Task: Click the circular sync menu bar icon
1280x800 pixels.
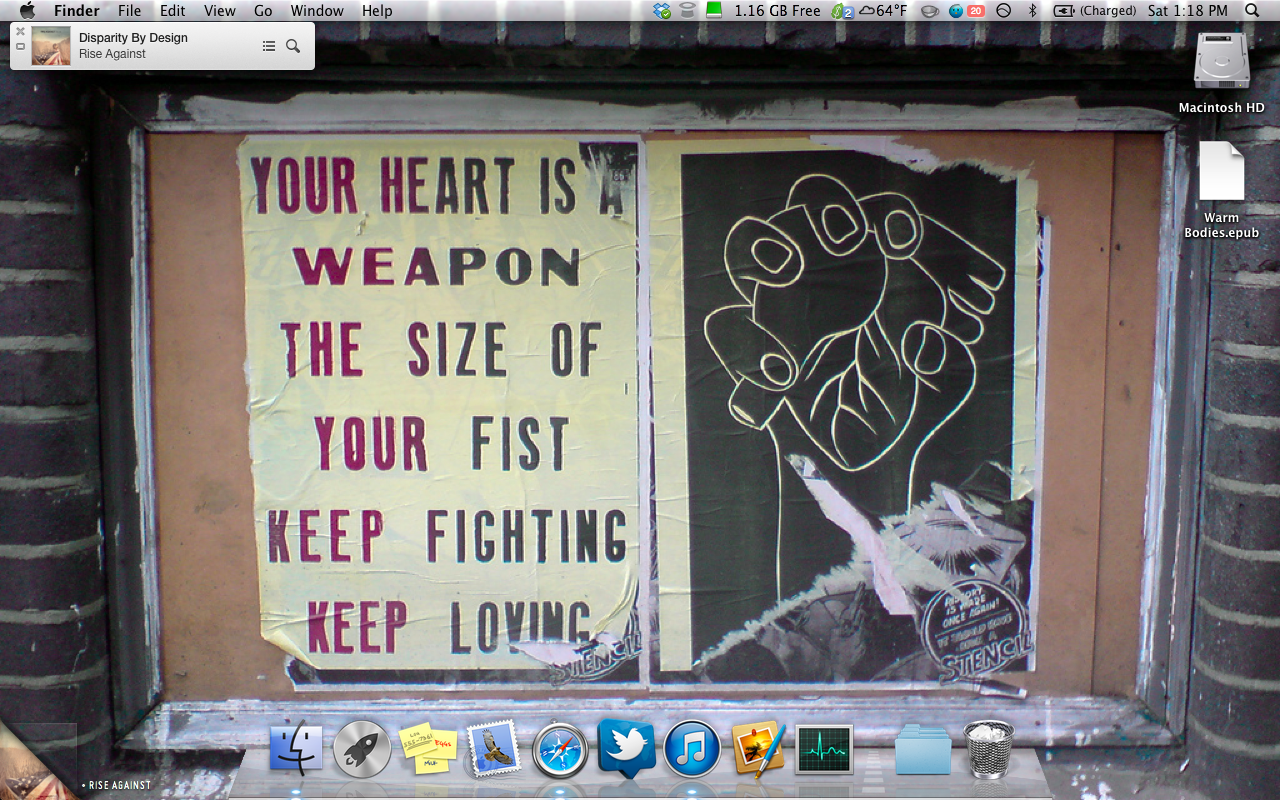Action: point(1004,11)
